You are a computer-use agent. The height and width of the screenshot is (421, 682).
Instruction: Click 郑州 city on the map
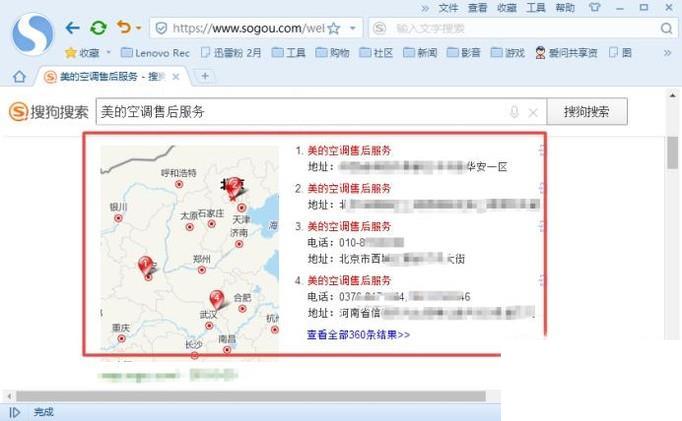tap(201, 260)
